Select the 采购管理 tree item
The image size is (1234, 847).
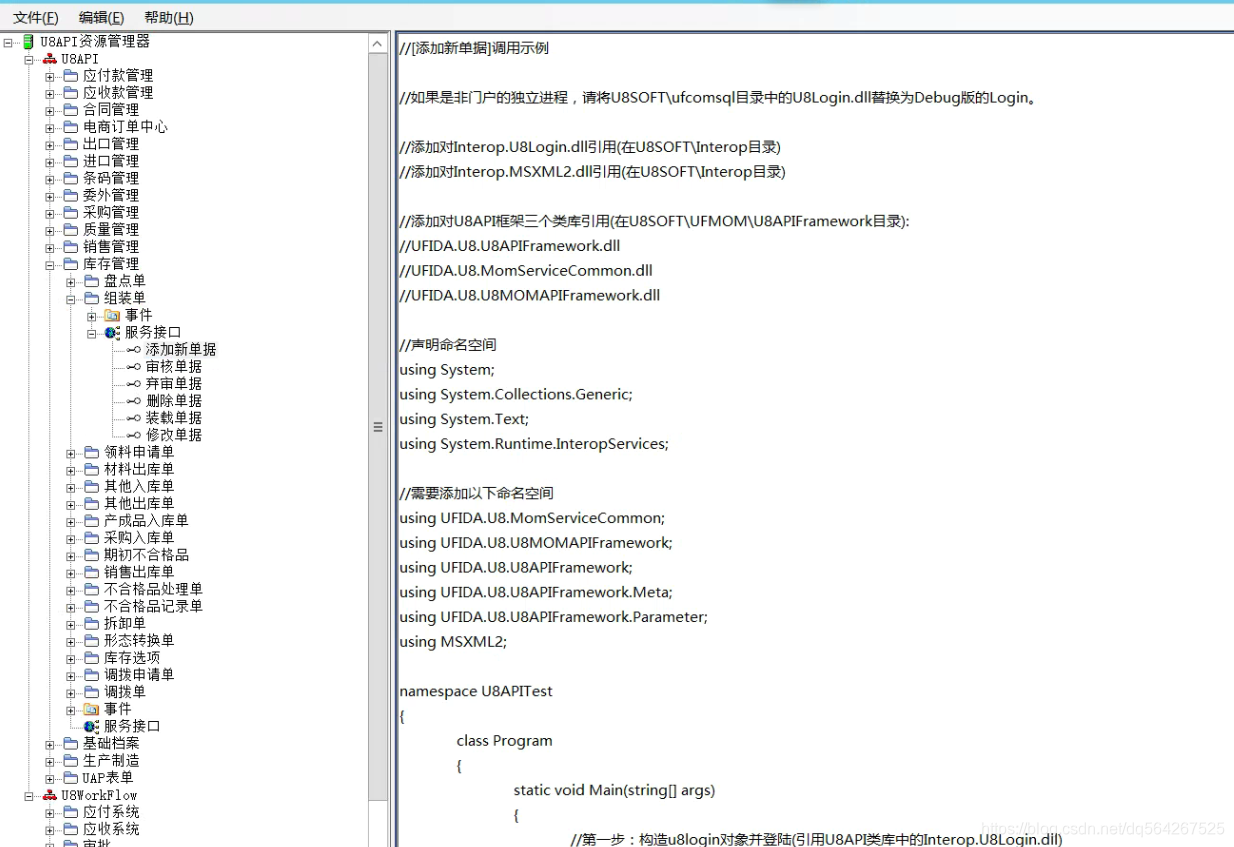111,212
